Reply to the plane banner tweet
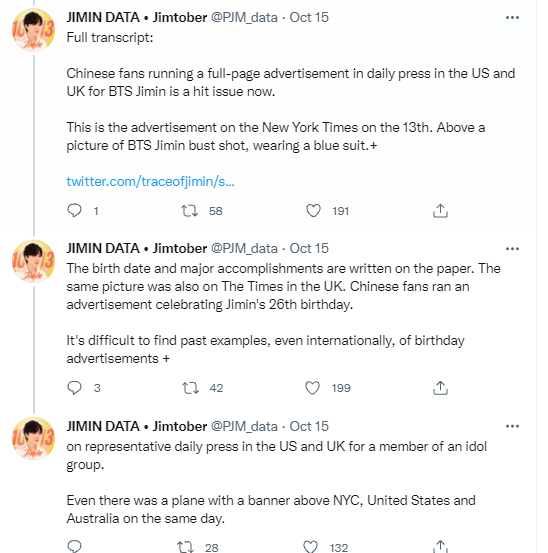 (74, 547)
